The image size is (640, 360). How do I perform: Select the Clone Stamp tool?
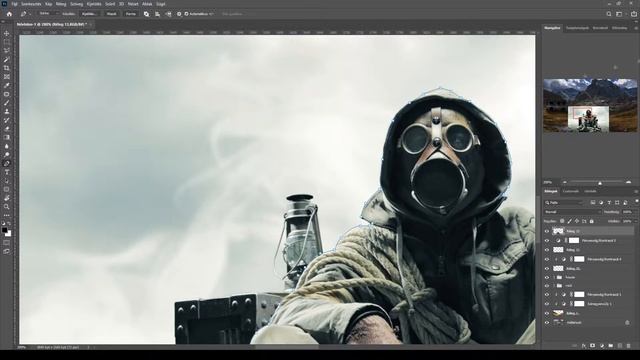tap(7, 111)
